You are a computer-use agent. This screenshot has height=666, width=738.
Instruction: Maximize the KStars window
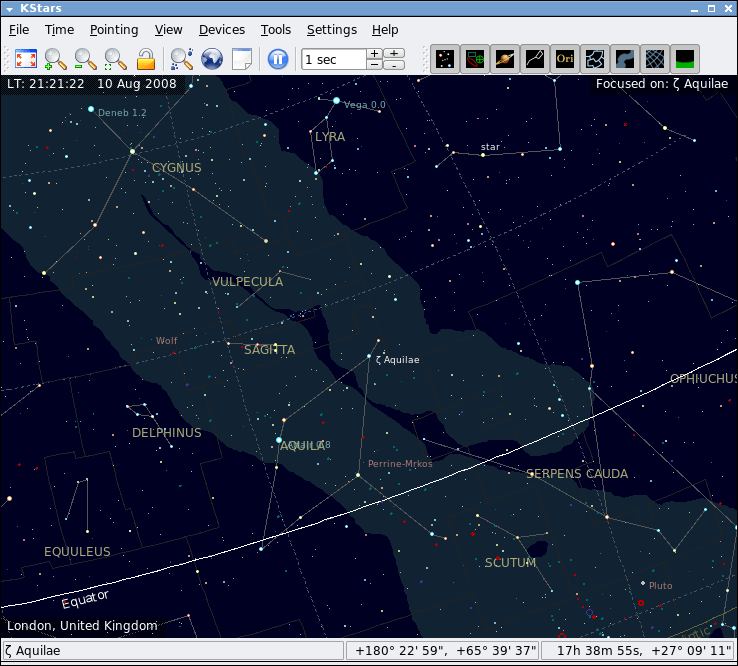coord(712,9)
